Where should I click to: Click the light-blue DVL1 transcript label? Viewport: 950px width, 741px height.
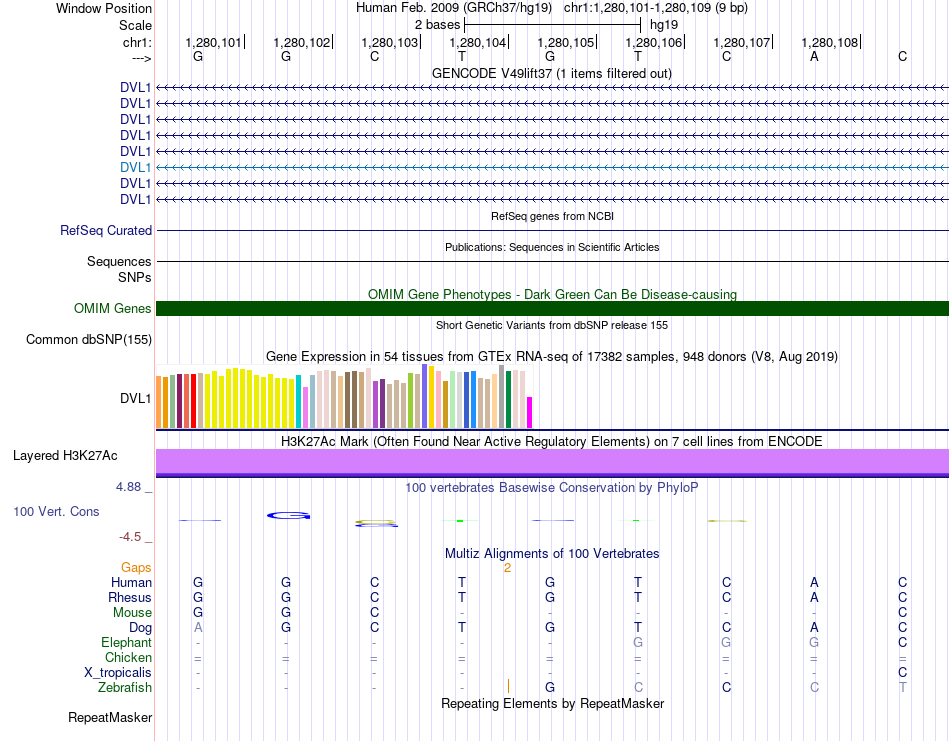(136, 167)
